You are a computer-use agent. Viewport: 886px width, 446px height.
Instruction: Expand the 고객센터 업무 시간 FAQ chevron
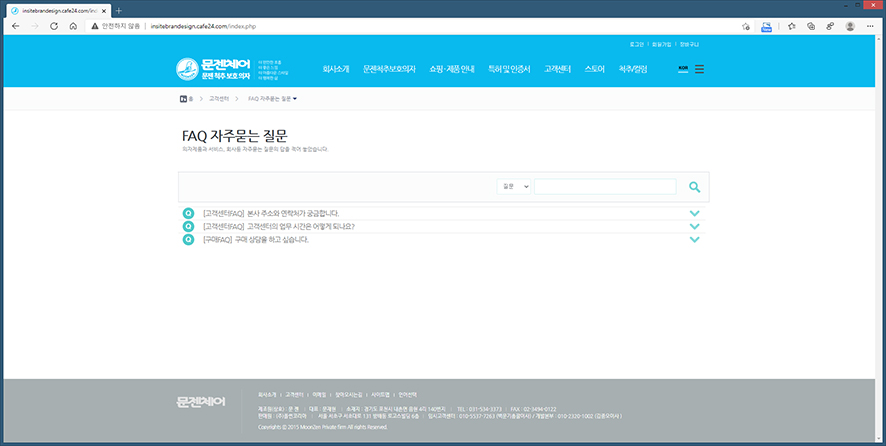[695, 226]
